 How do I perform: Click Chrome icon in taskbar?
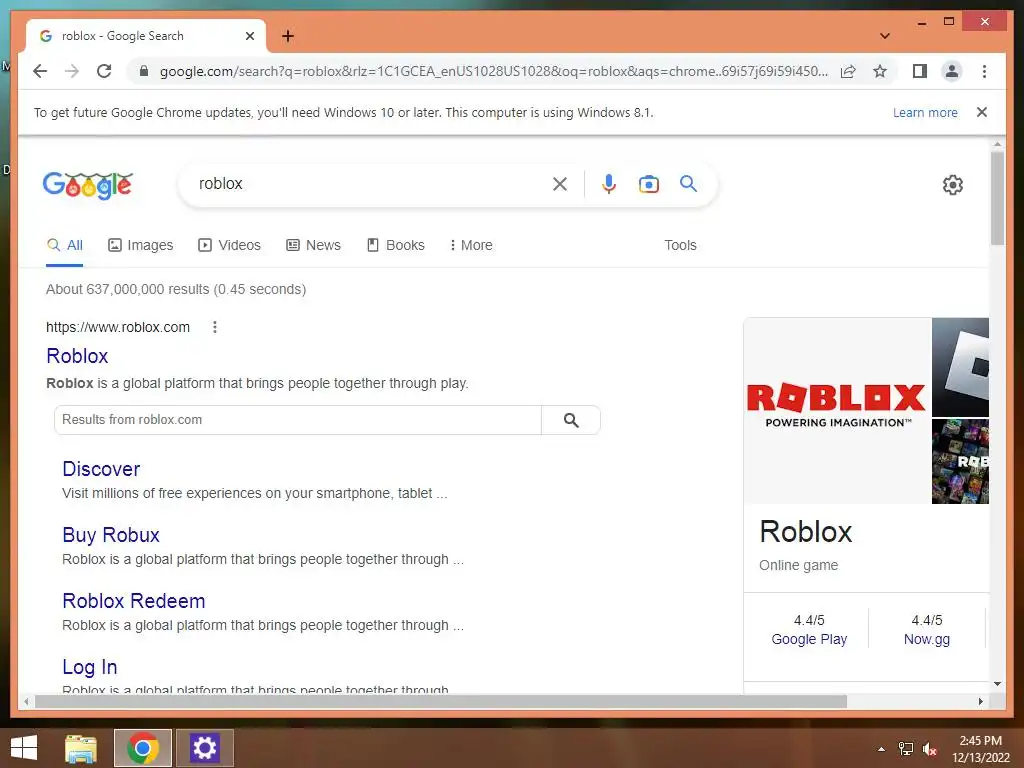143,748
